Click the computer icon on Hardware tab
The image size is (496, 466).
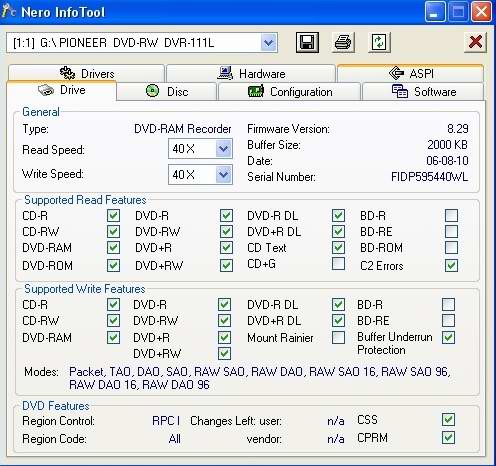tap(225, 73)
